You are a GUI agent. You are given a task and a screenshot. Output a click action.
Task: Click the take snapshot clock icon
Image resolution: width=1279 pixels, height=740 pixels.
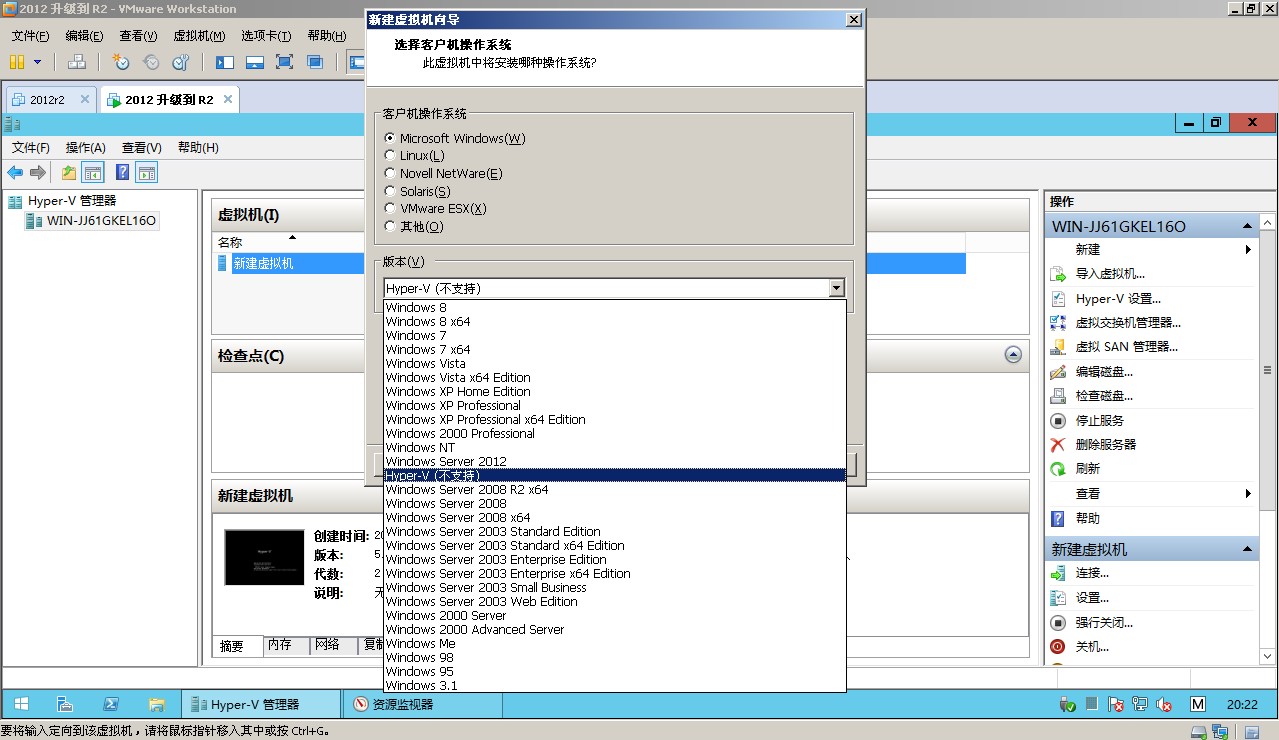tap(121, 62)
